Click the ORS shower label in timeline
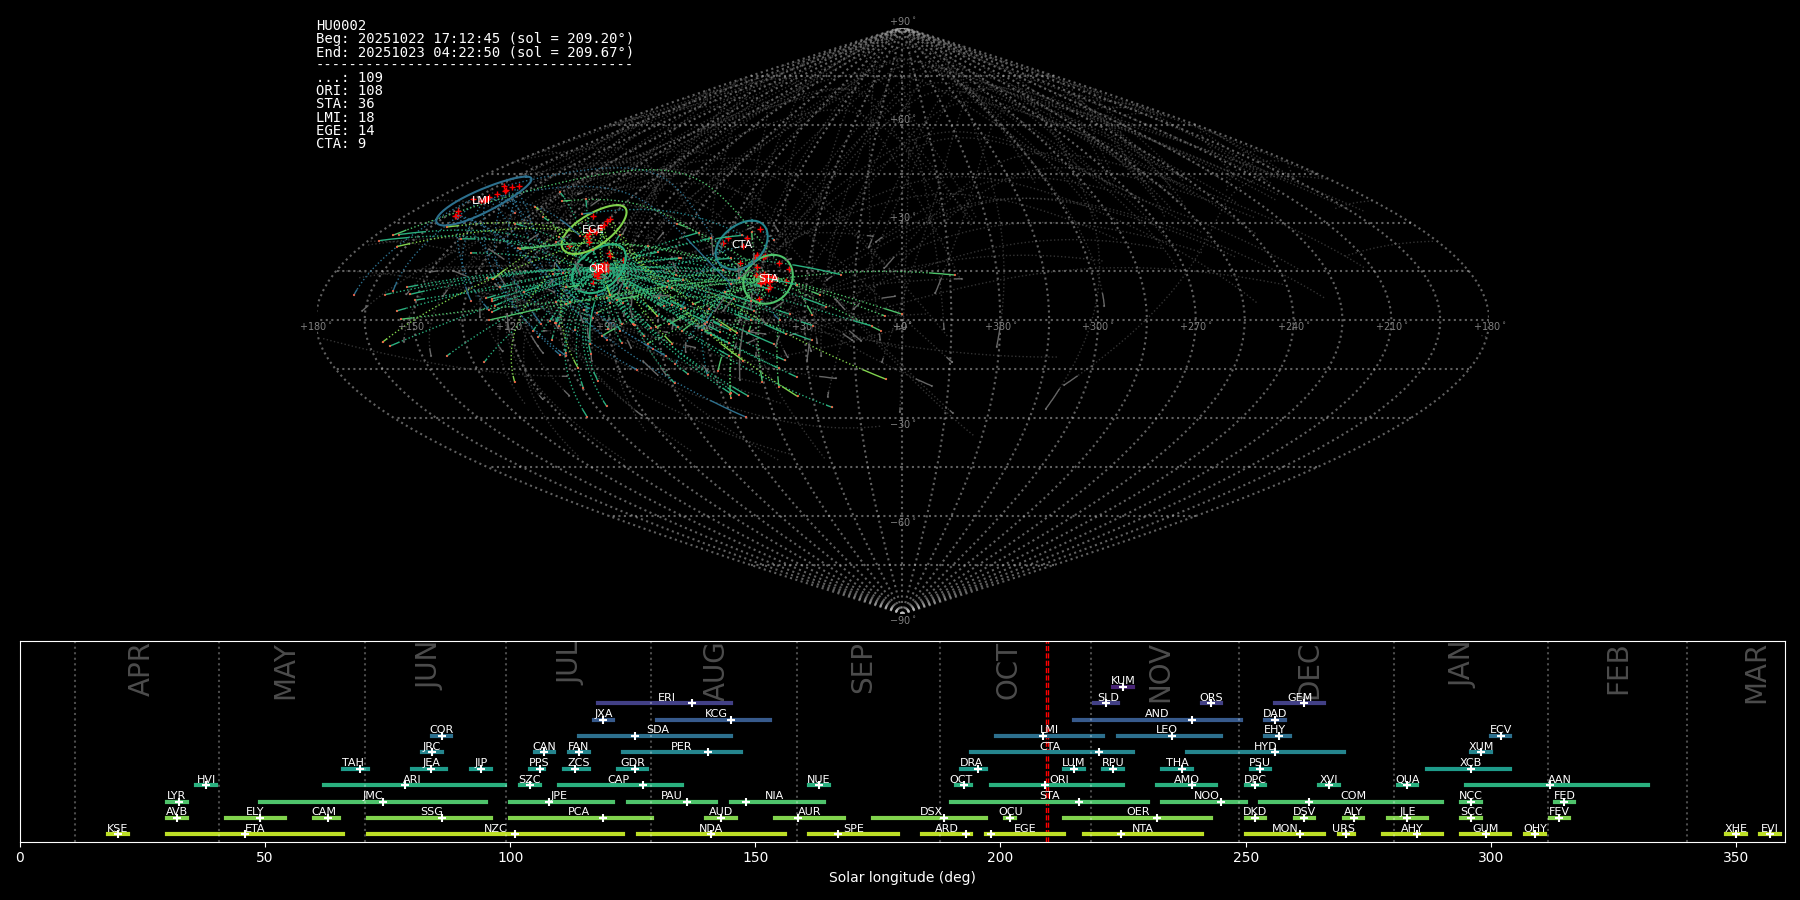1800x900 pixels. tap(1211, 698)
